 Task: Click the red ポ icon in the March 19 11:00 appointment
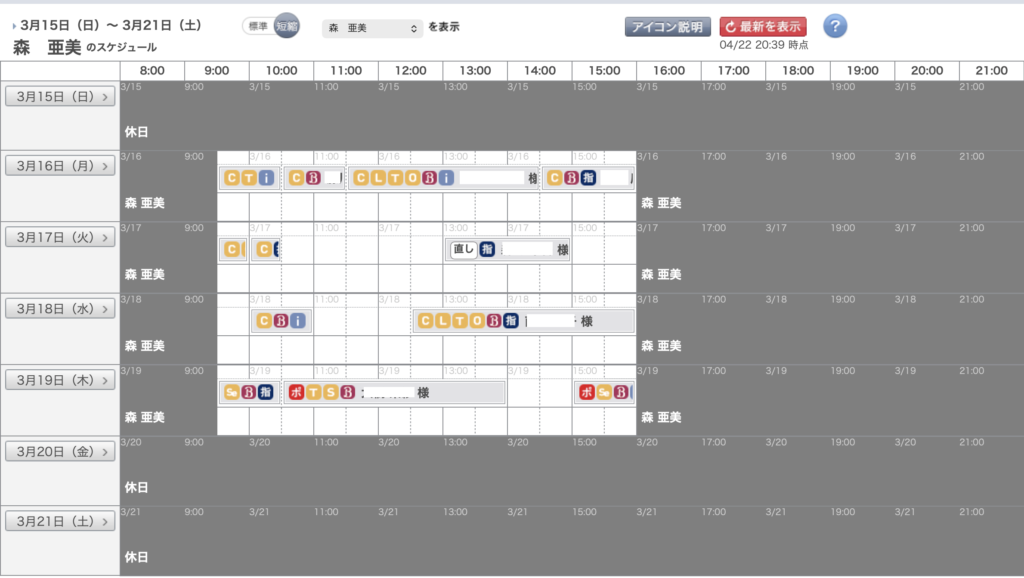click(x=296, y=393)
